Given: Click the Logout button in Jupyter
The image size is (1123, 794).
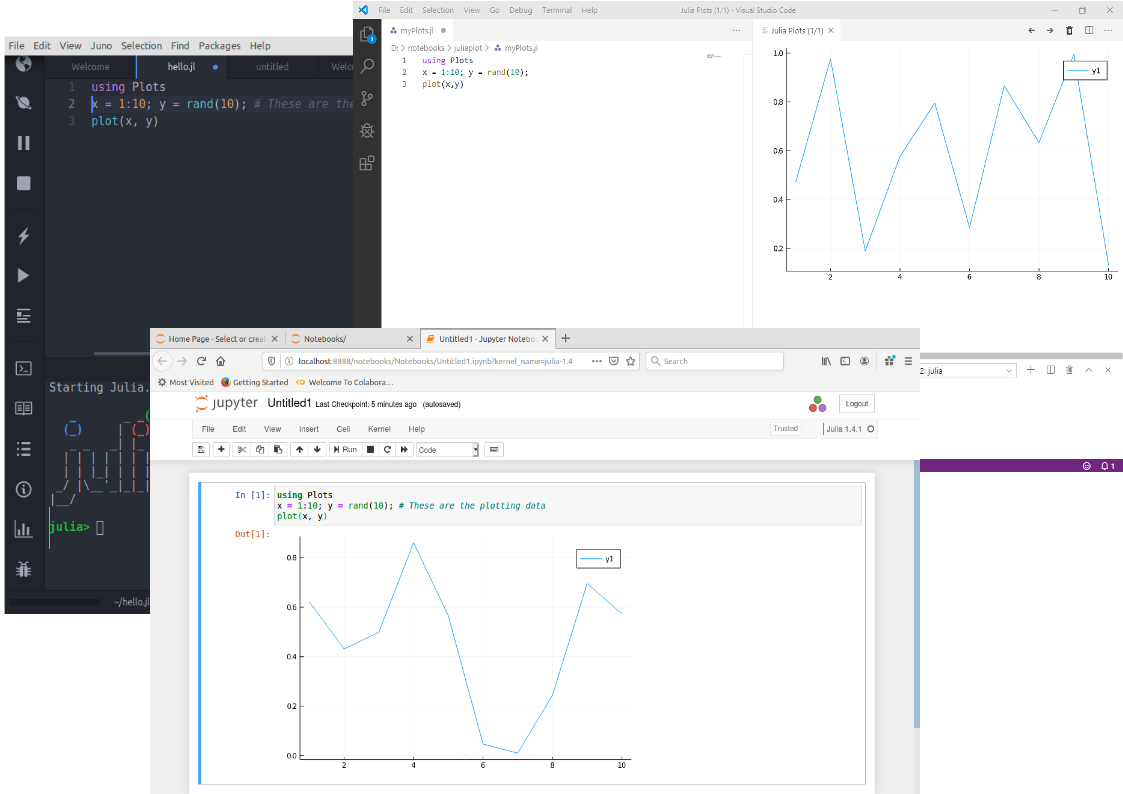Looking at the screenshot, I should click(x=857, y=404).
